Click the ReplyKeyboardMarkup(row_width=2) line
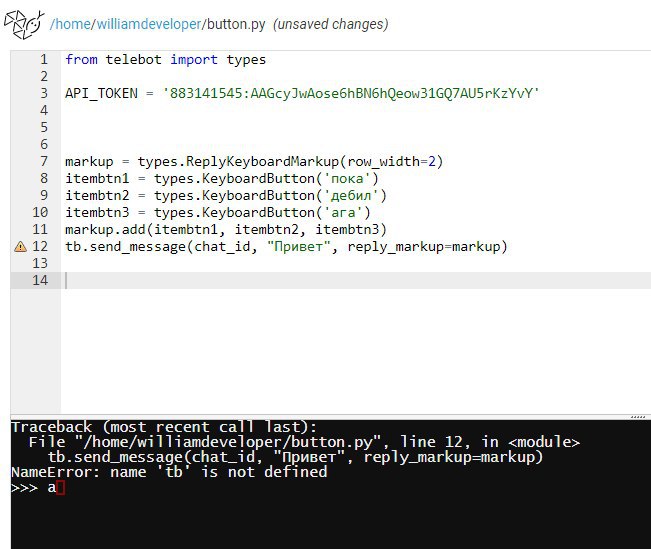The height and width of the screenshot is (549, 651). coord(254,162)
